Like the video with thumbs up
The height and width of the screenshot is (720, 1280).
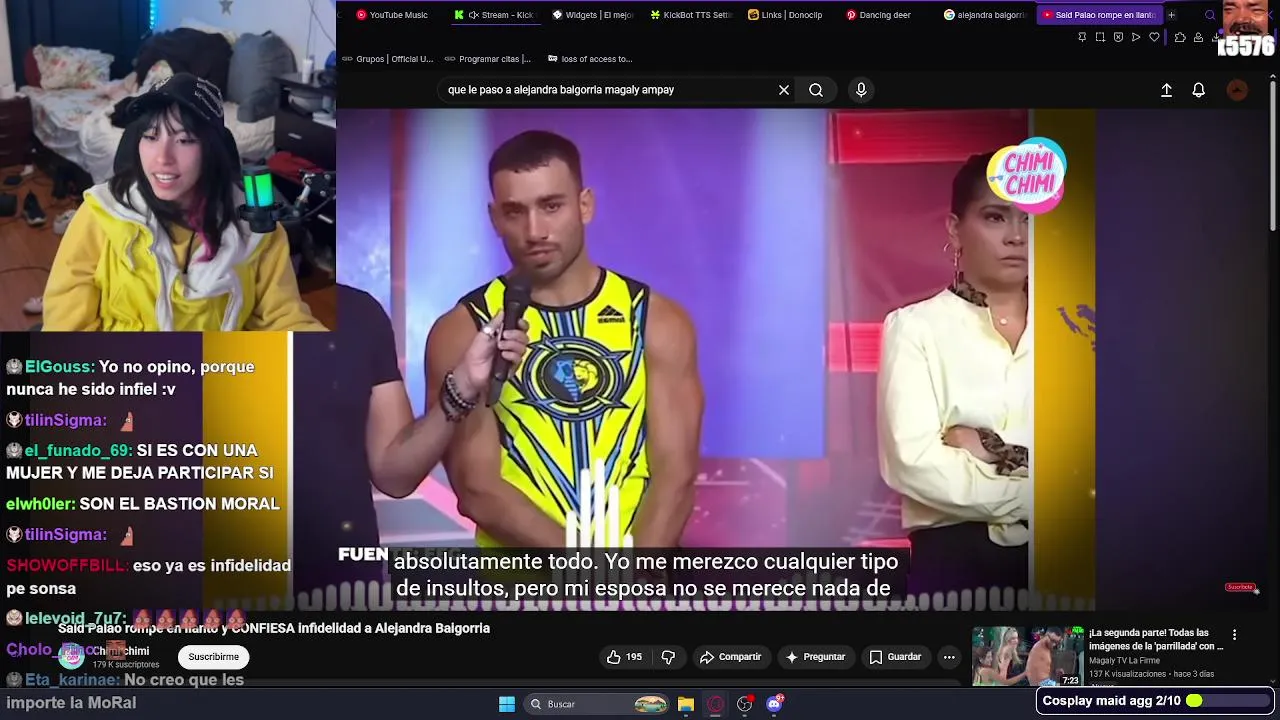pyautogui.click(x=624, y=657)
